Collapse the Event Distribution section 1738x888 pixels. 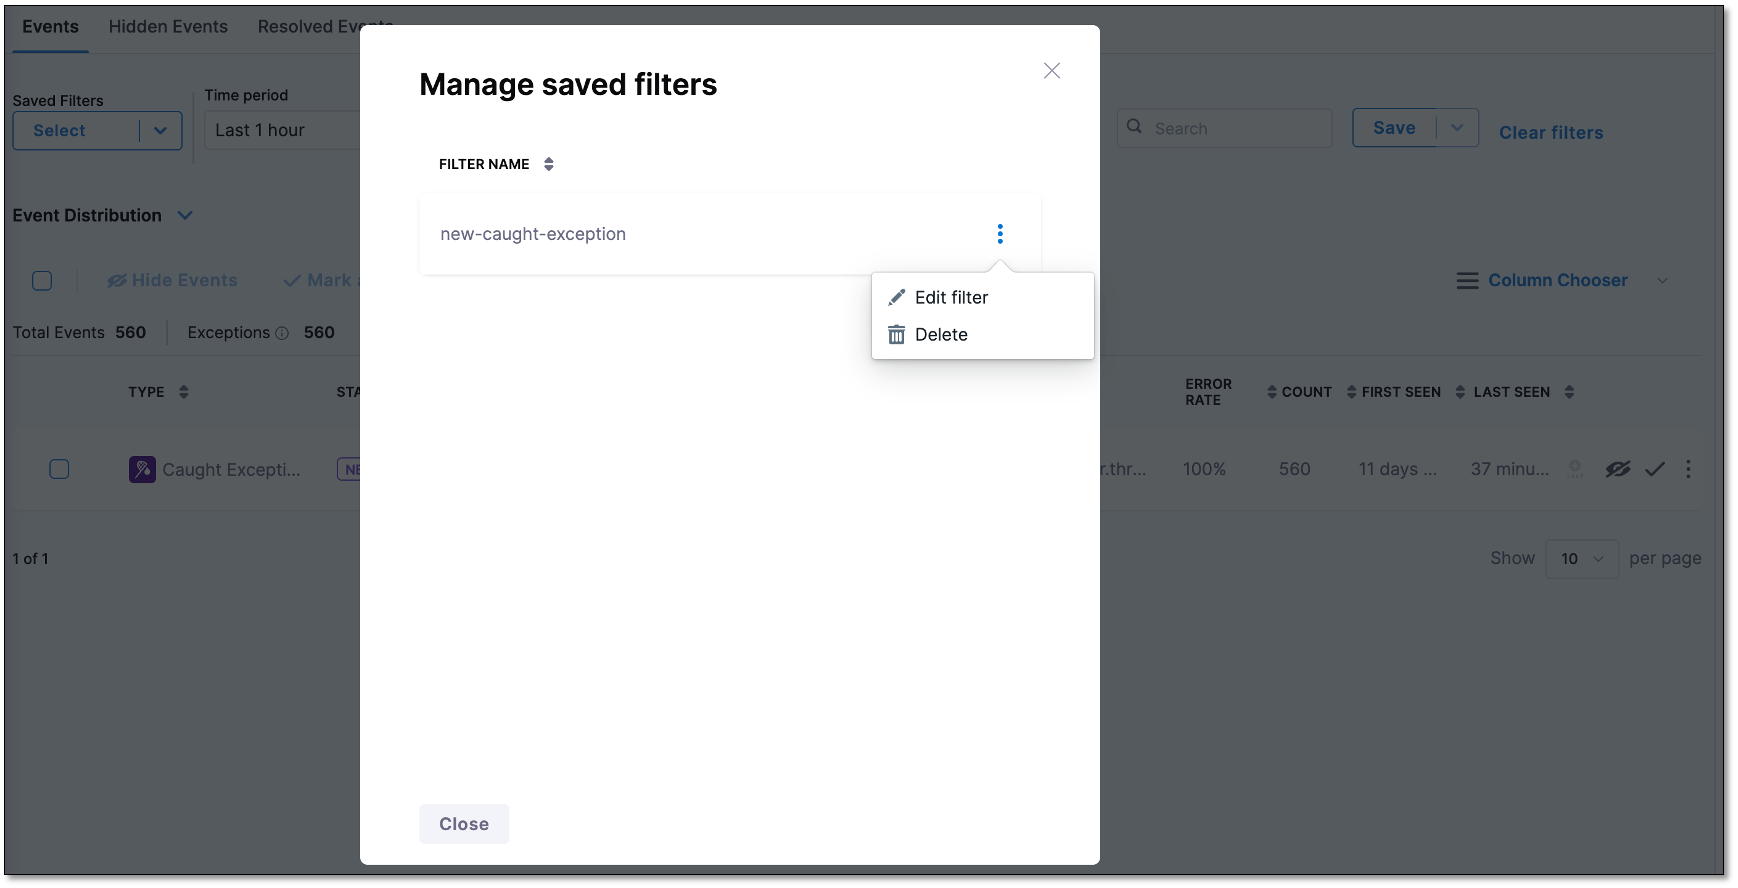[185, 216]
